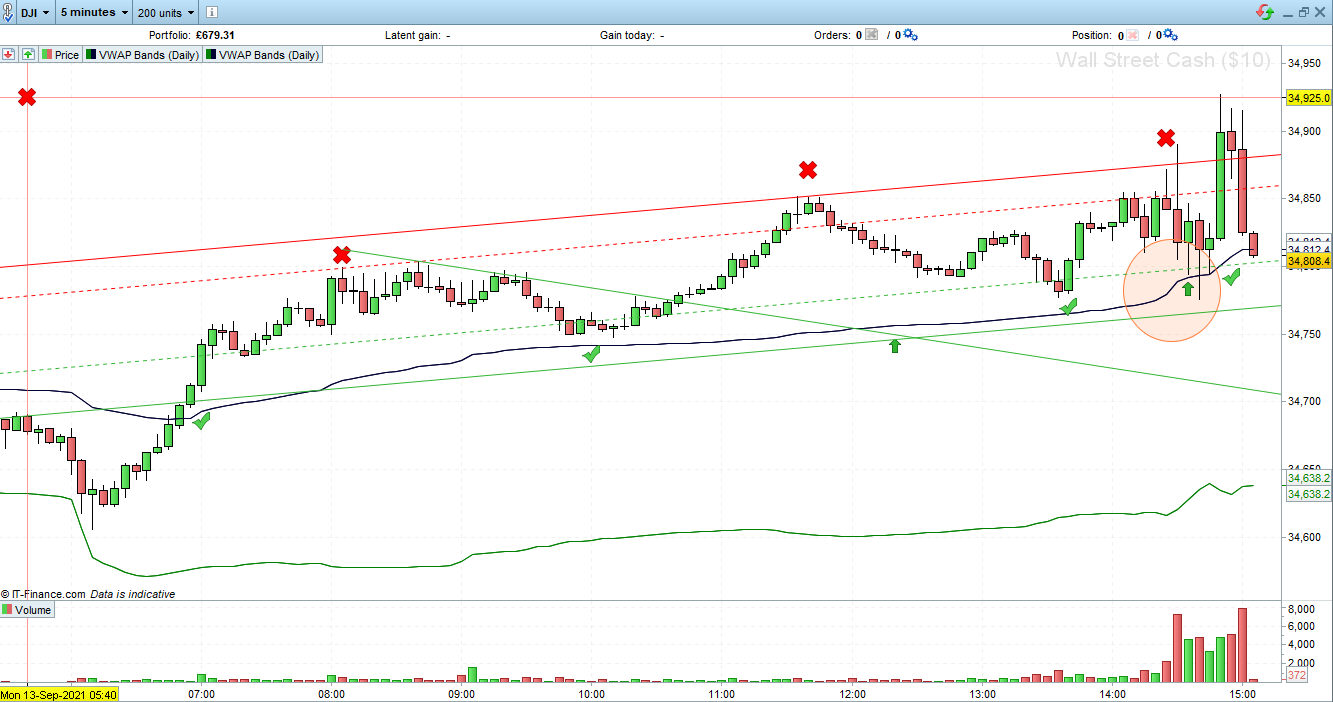Open the Position settings gear icon
Screen dimensions: 1333x702
click(x=1168, y=33)
